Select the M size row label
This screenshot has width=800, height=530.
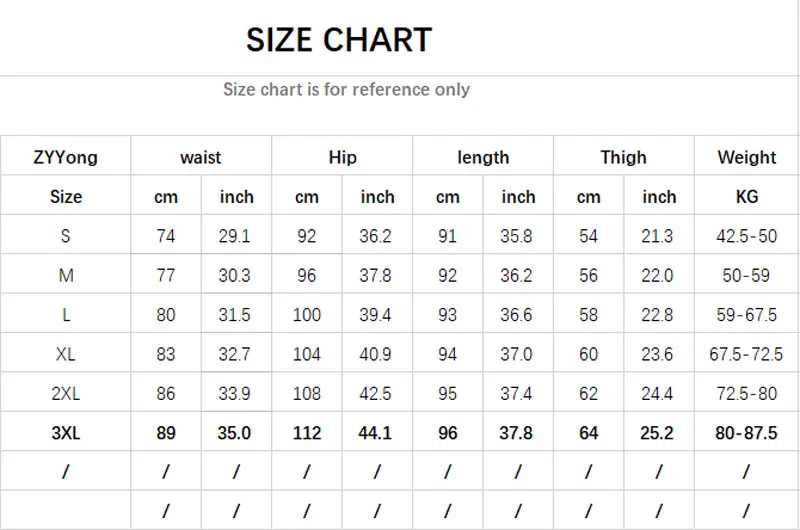coord(66,276)
